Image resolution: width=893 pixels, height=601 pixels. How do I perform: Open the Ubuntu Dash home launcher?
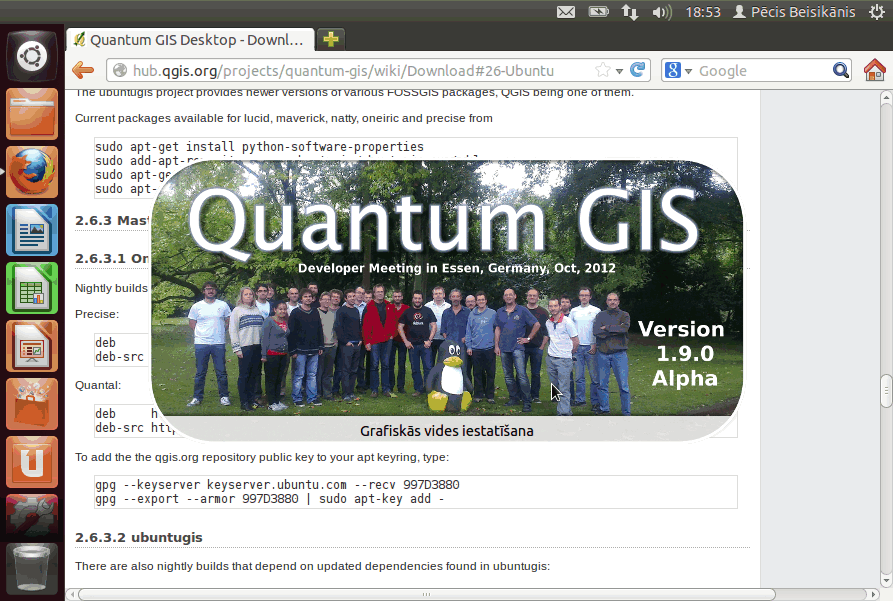[x=32, y=56]
